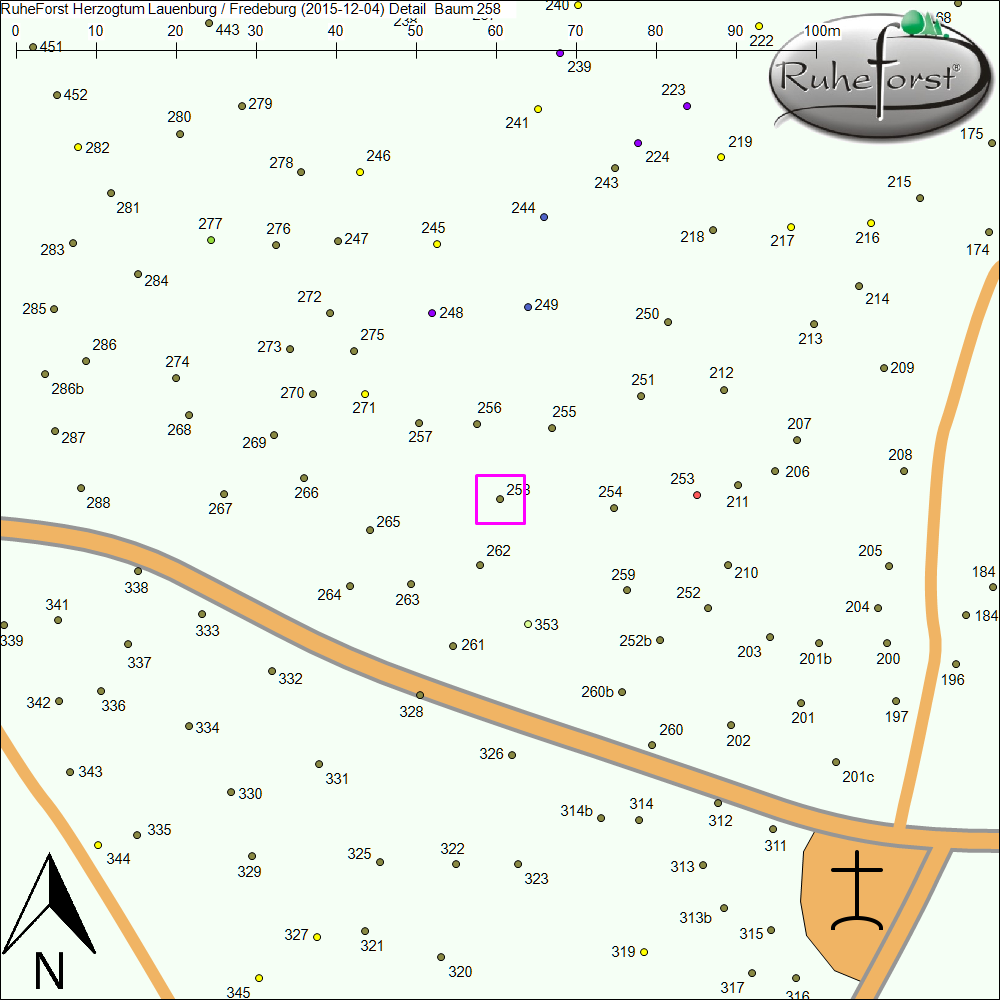Select the purple marker of tree 223

[687, 106]
